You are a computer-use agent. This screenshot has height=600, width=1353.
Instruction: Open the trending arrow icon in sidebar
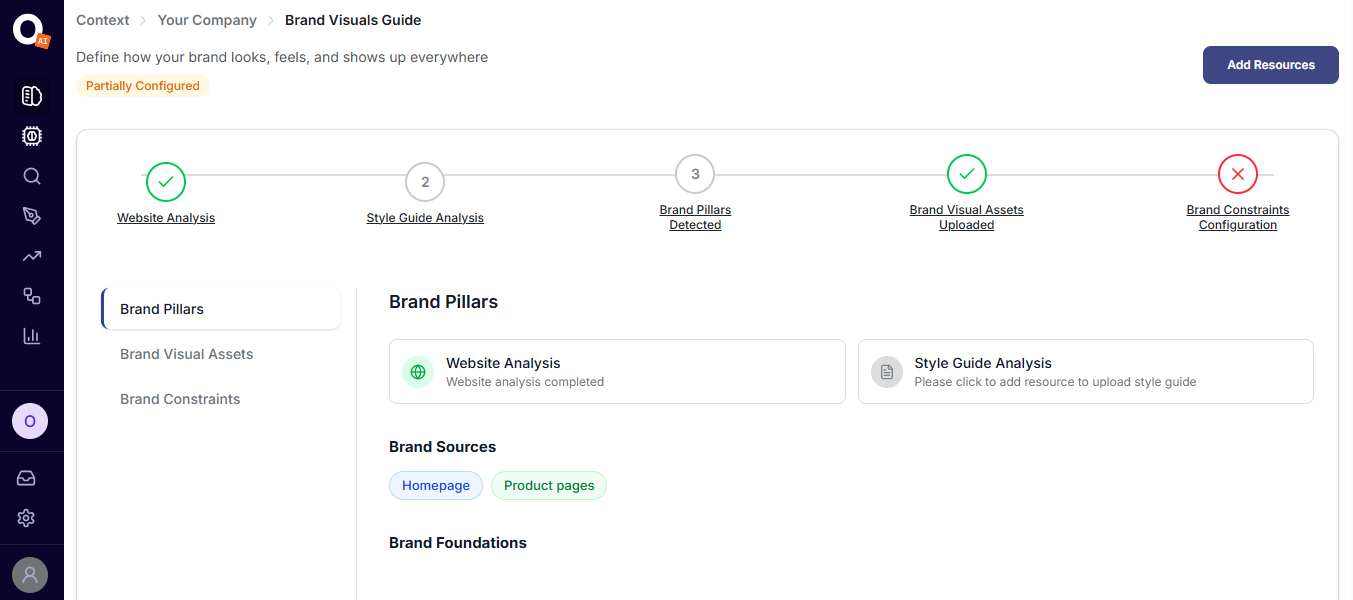(32, 256)
